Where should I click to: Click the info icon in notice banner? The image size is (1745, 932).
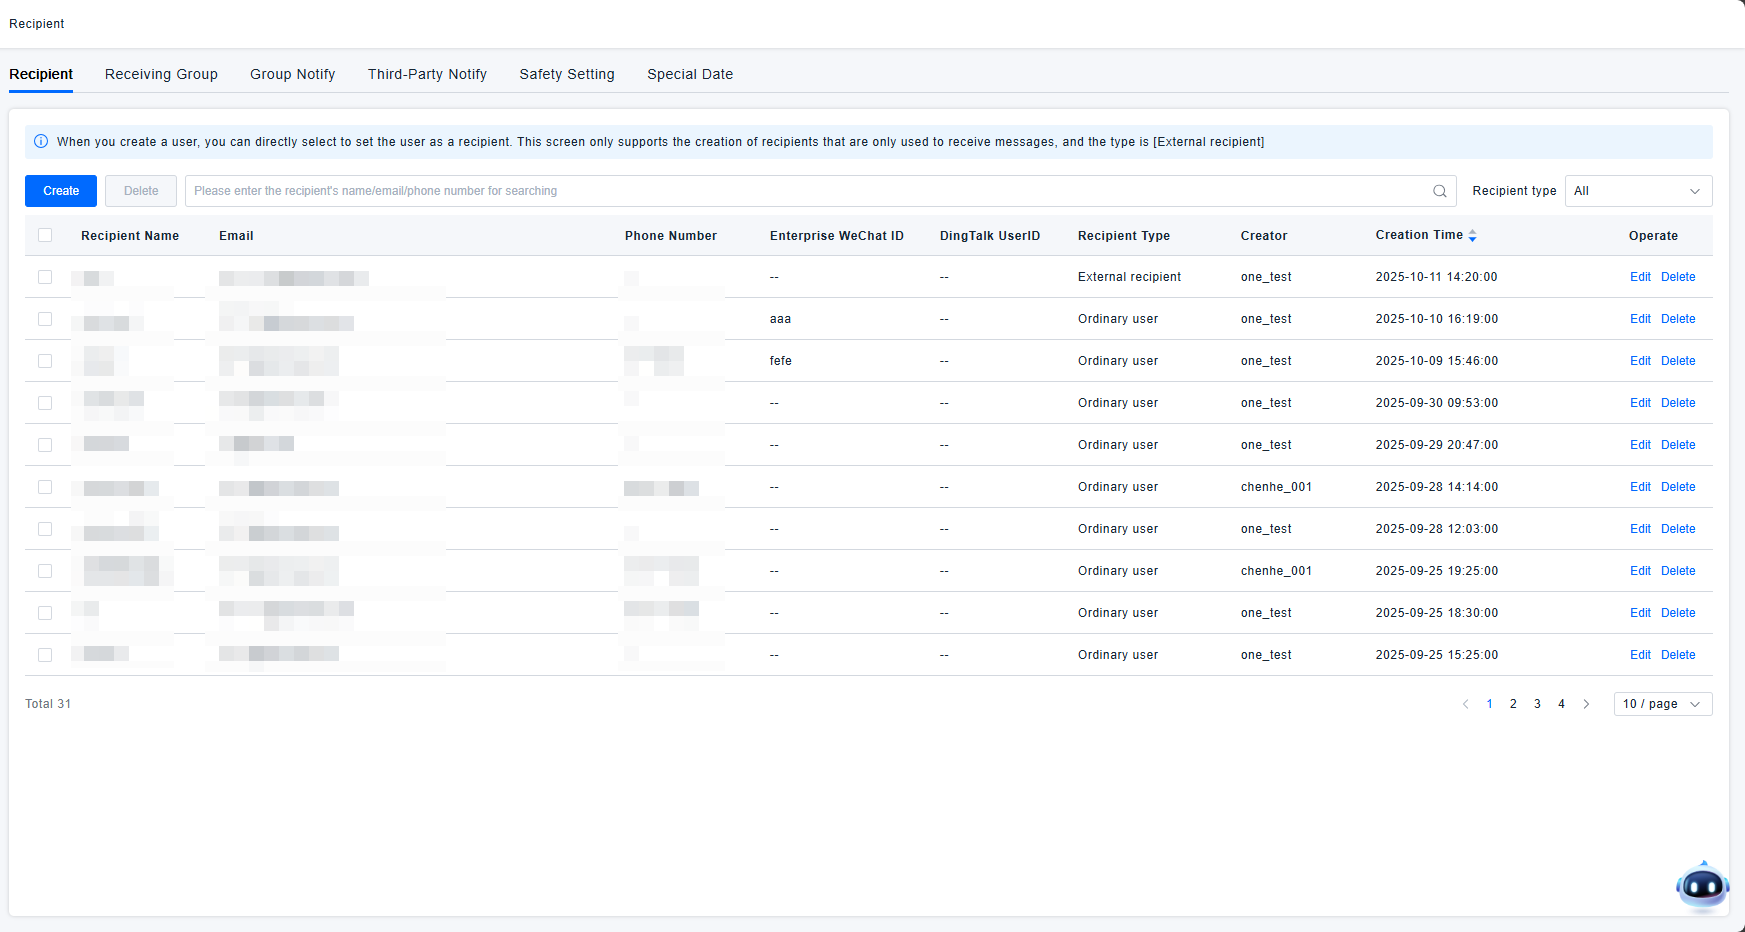[x=41, y=142]
